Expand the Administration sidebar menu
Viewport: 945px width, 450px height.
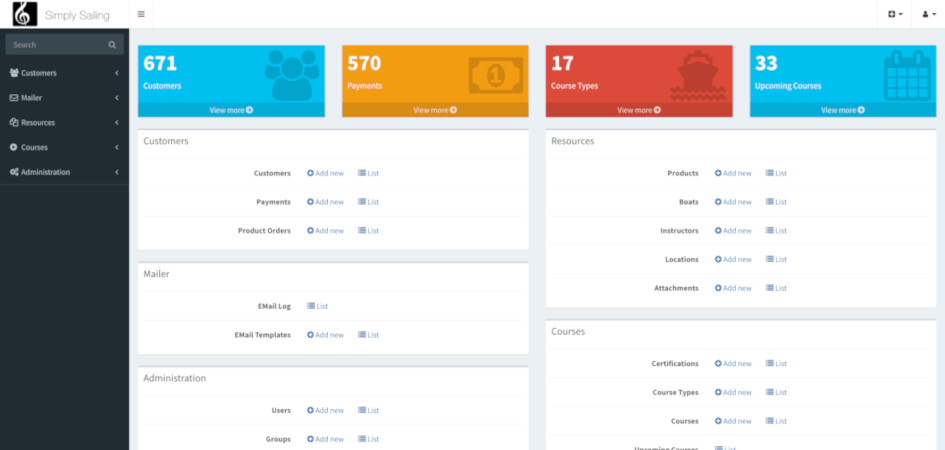(64, 172)
